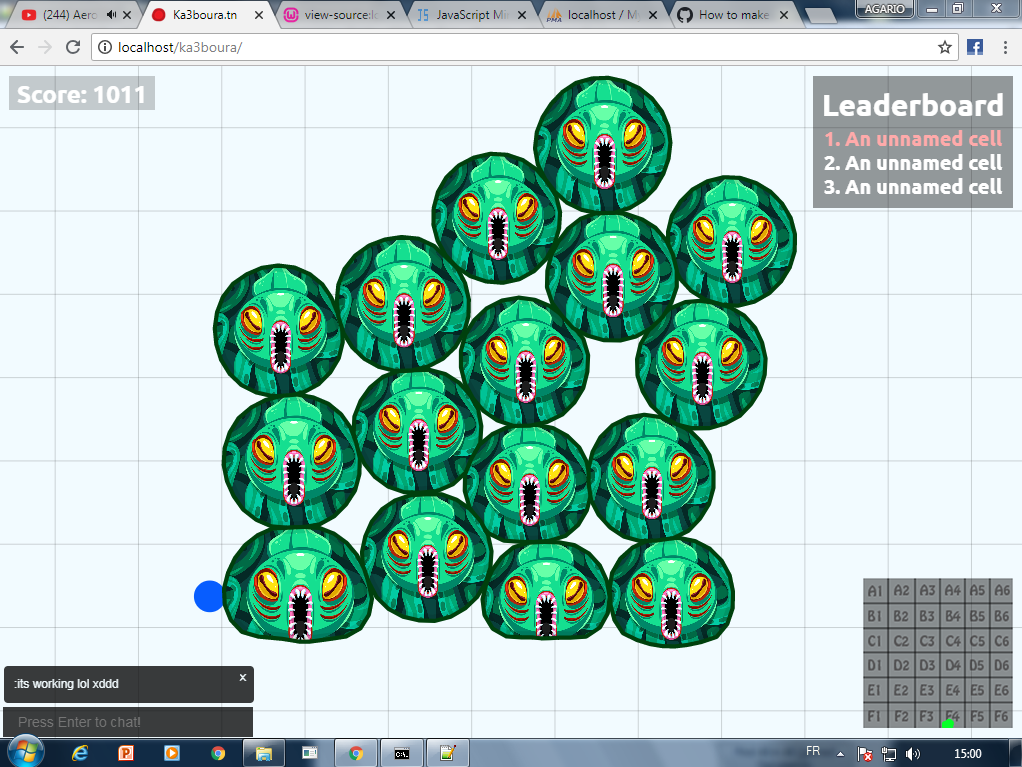1022x767 pixels.
Task: Click the blue food pellet
Action: click(209, 596)
